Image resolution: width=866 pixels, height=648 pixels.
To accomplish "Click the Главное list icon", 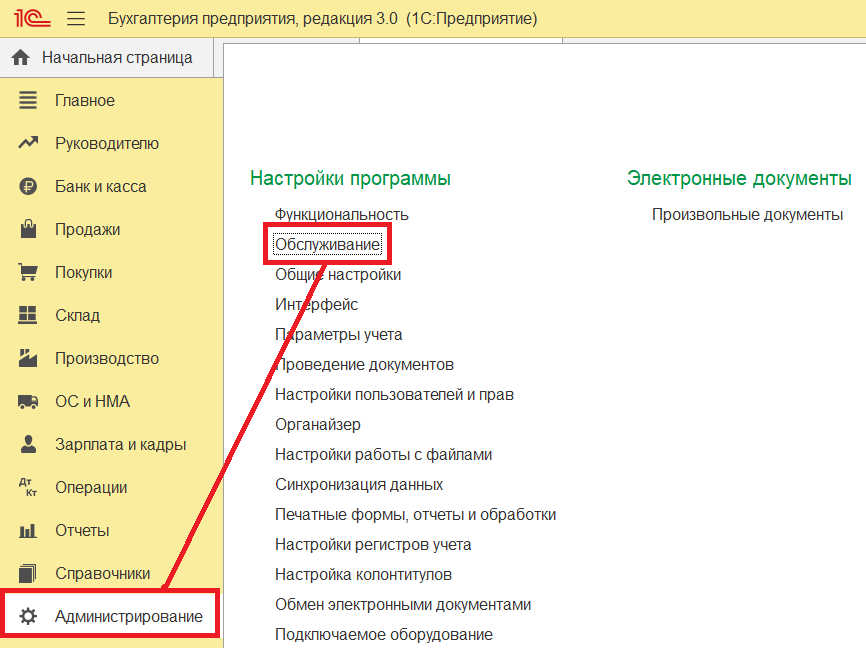I will pyautogui.click(x=28, y=101).
